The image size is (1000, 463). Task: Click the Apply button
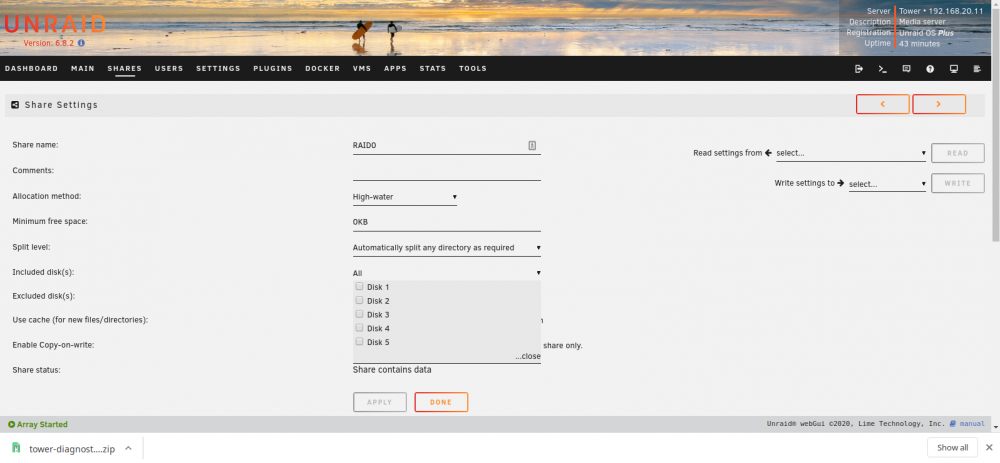tap(379, 402)
